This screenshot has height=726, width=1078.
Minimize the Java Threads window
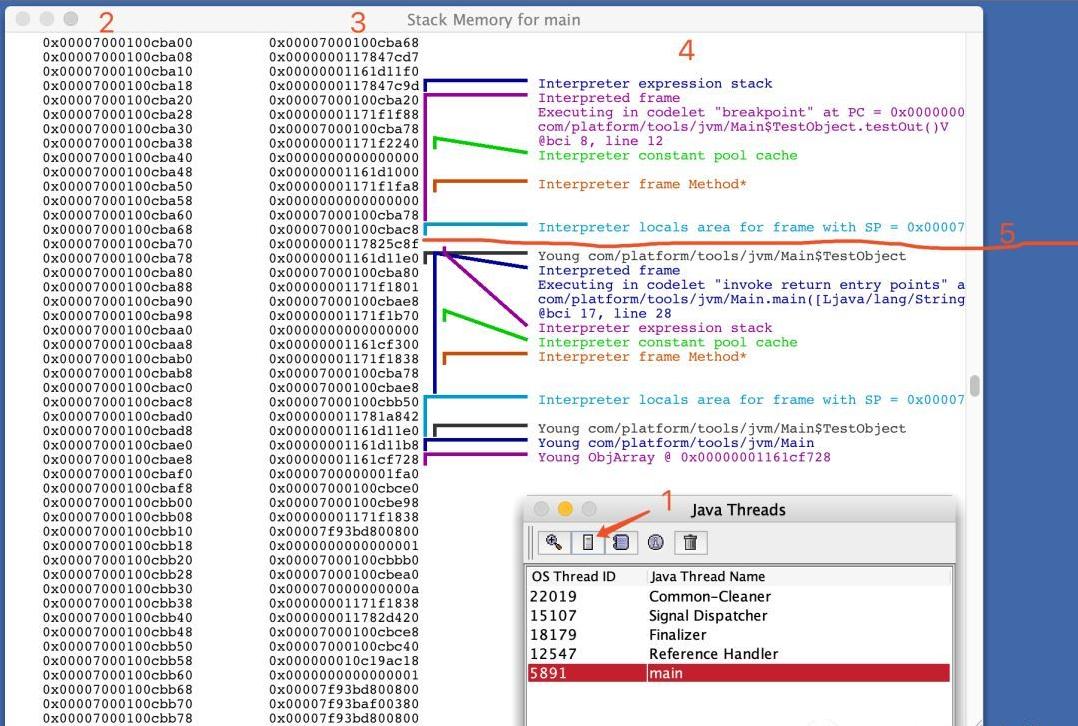565,509
